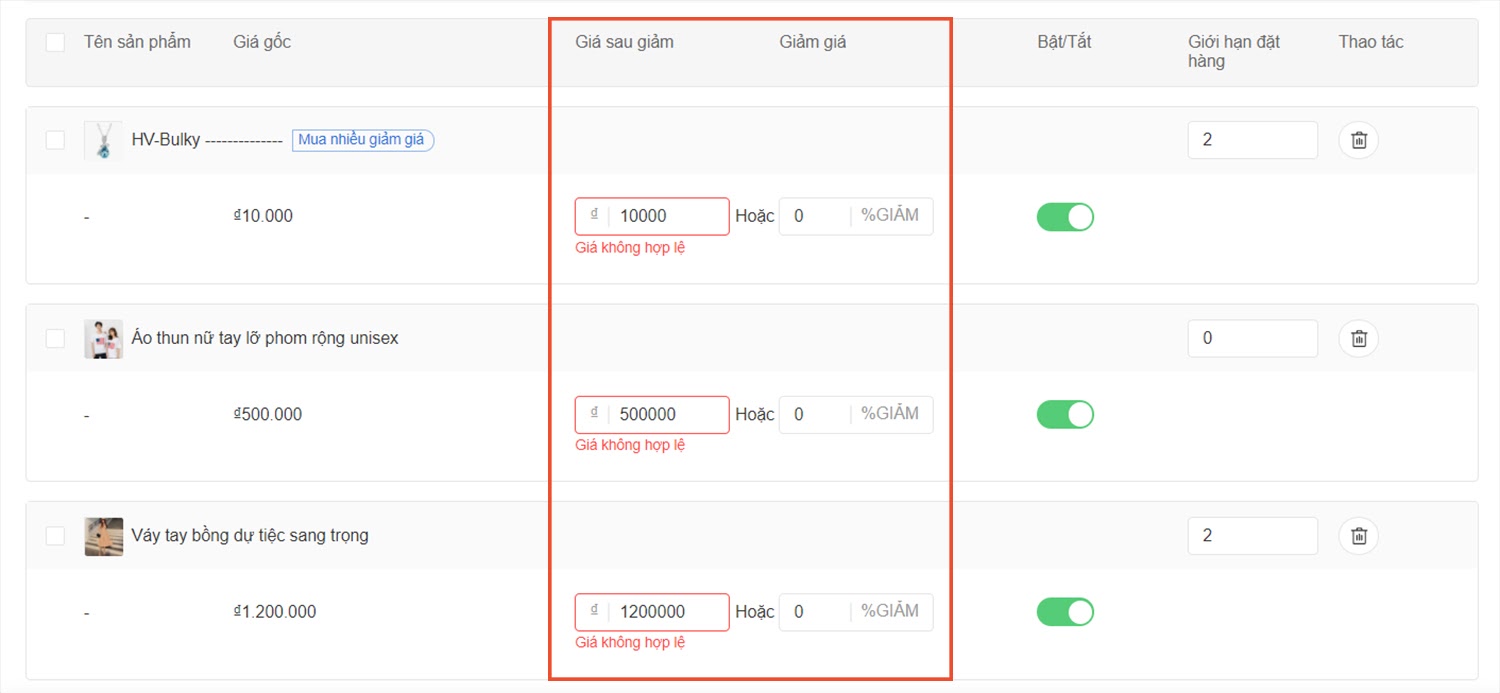This screenshot has width=1500, height=693.
Task: Disable the Áo thun nữ discount switch
Action: pos(1065,414)
